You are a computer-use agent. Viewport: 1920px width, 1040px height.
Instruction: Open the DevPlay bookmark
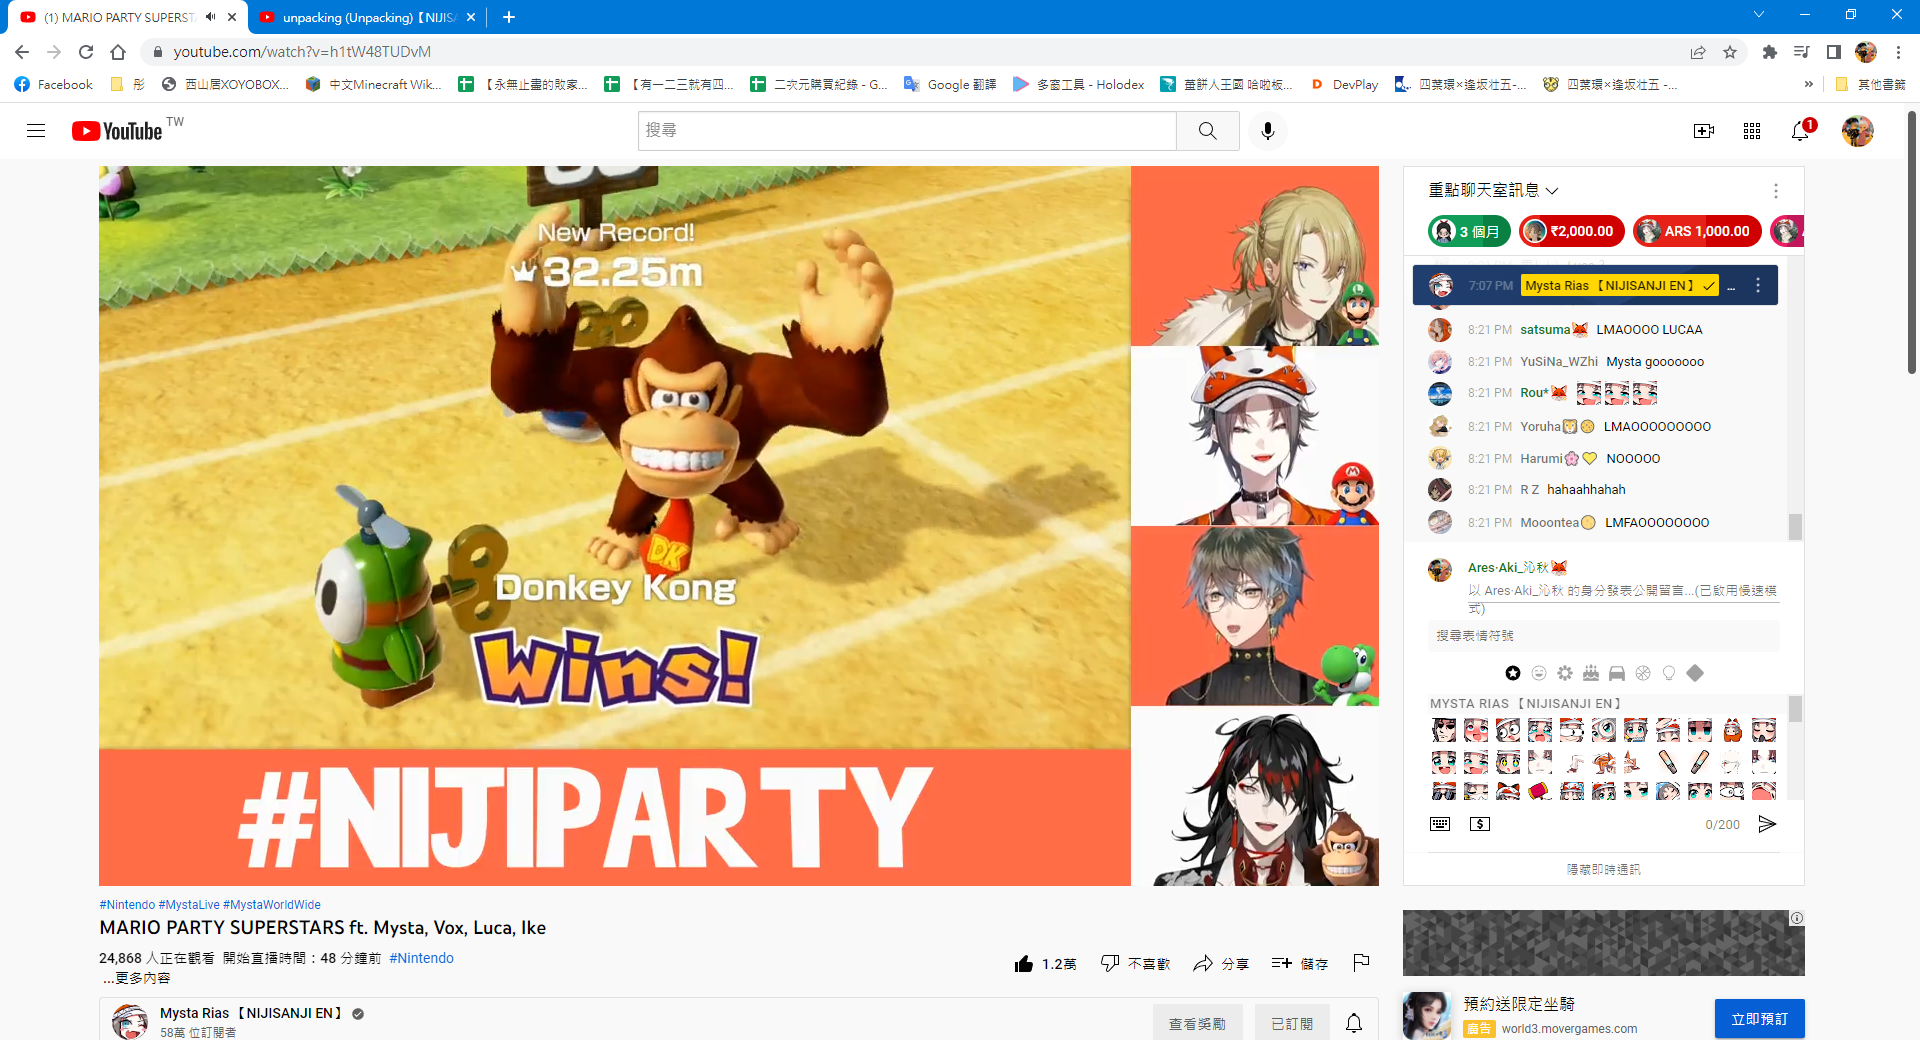point(1343,85)
